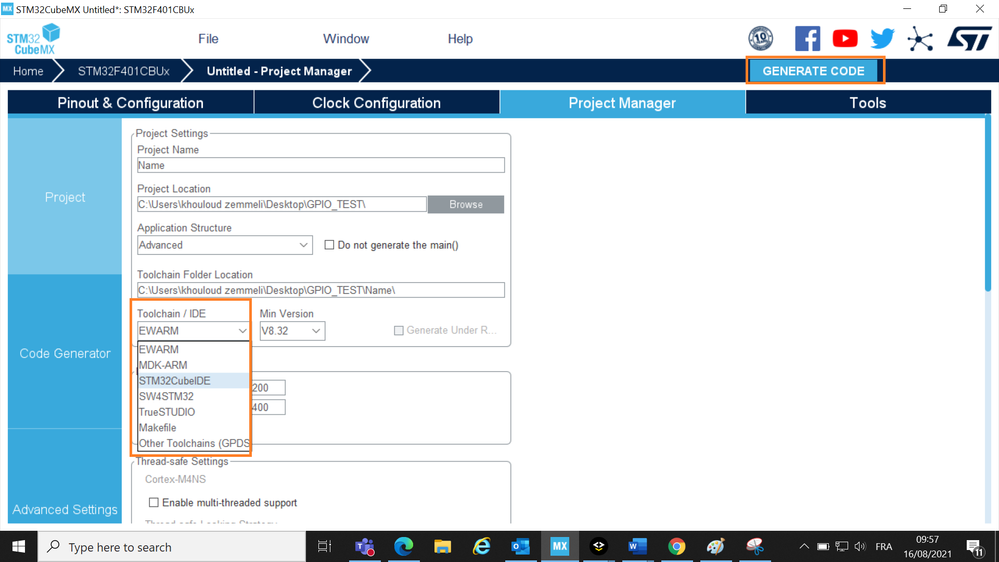Click the vertical scrollbar of the panel
The image size is (999, 562).
point(988,204)
